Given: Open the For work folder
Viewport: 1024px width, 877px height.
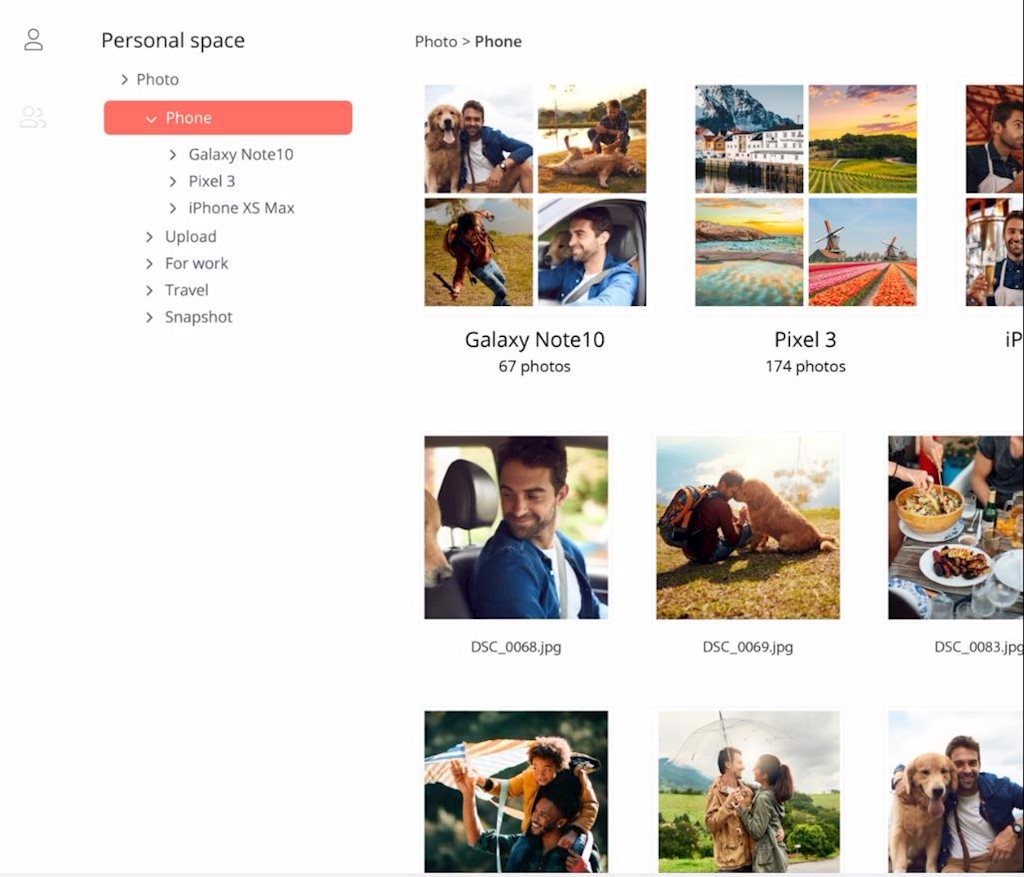Looking at the screenshot, I should [x=196, y=264].
